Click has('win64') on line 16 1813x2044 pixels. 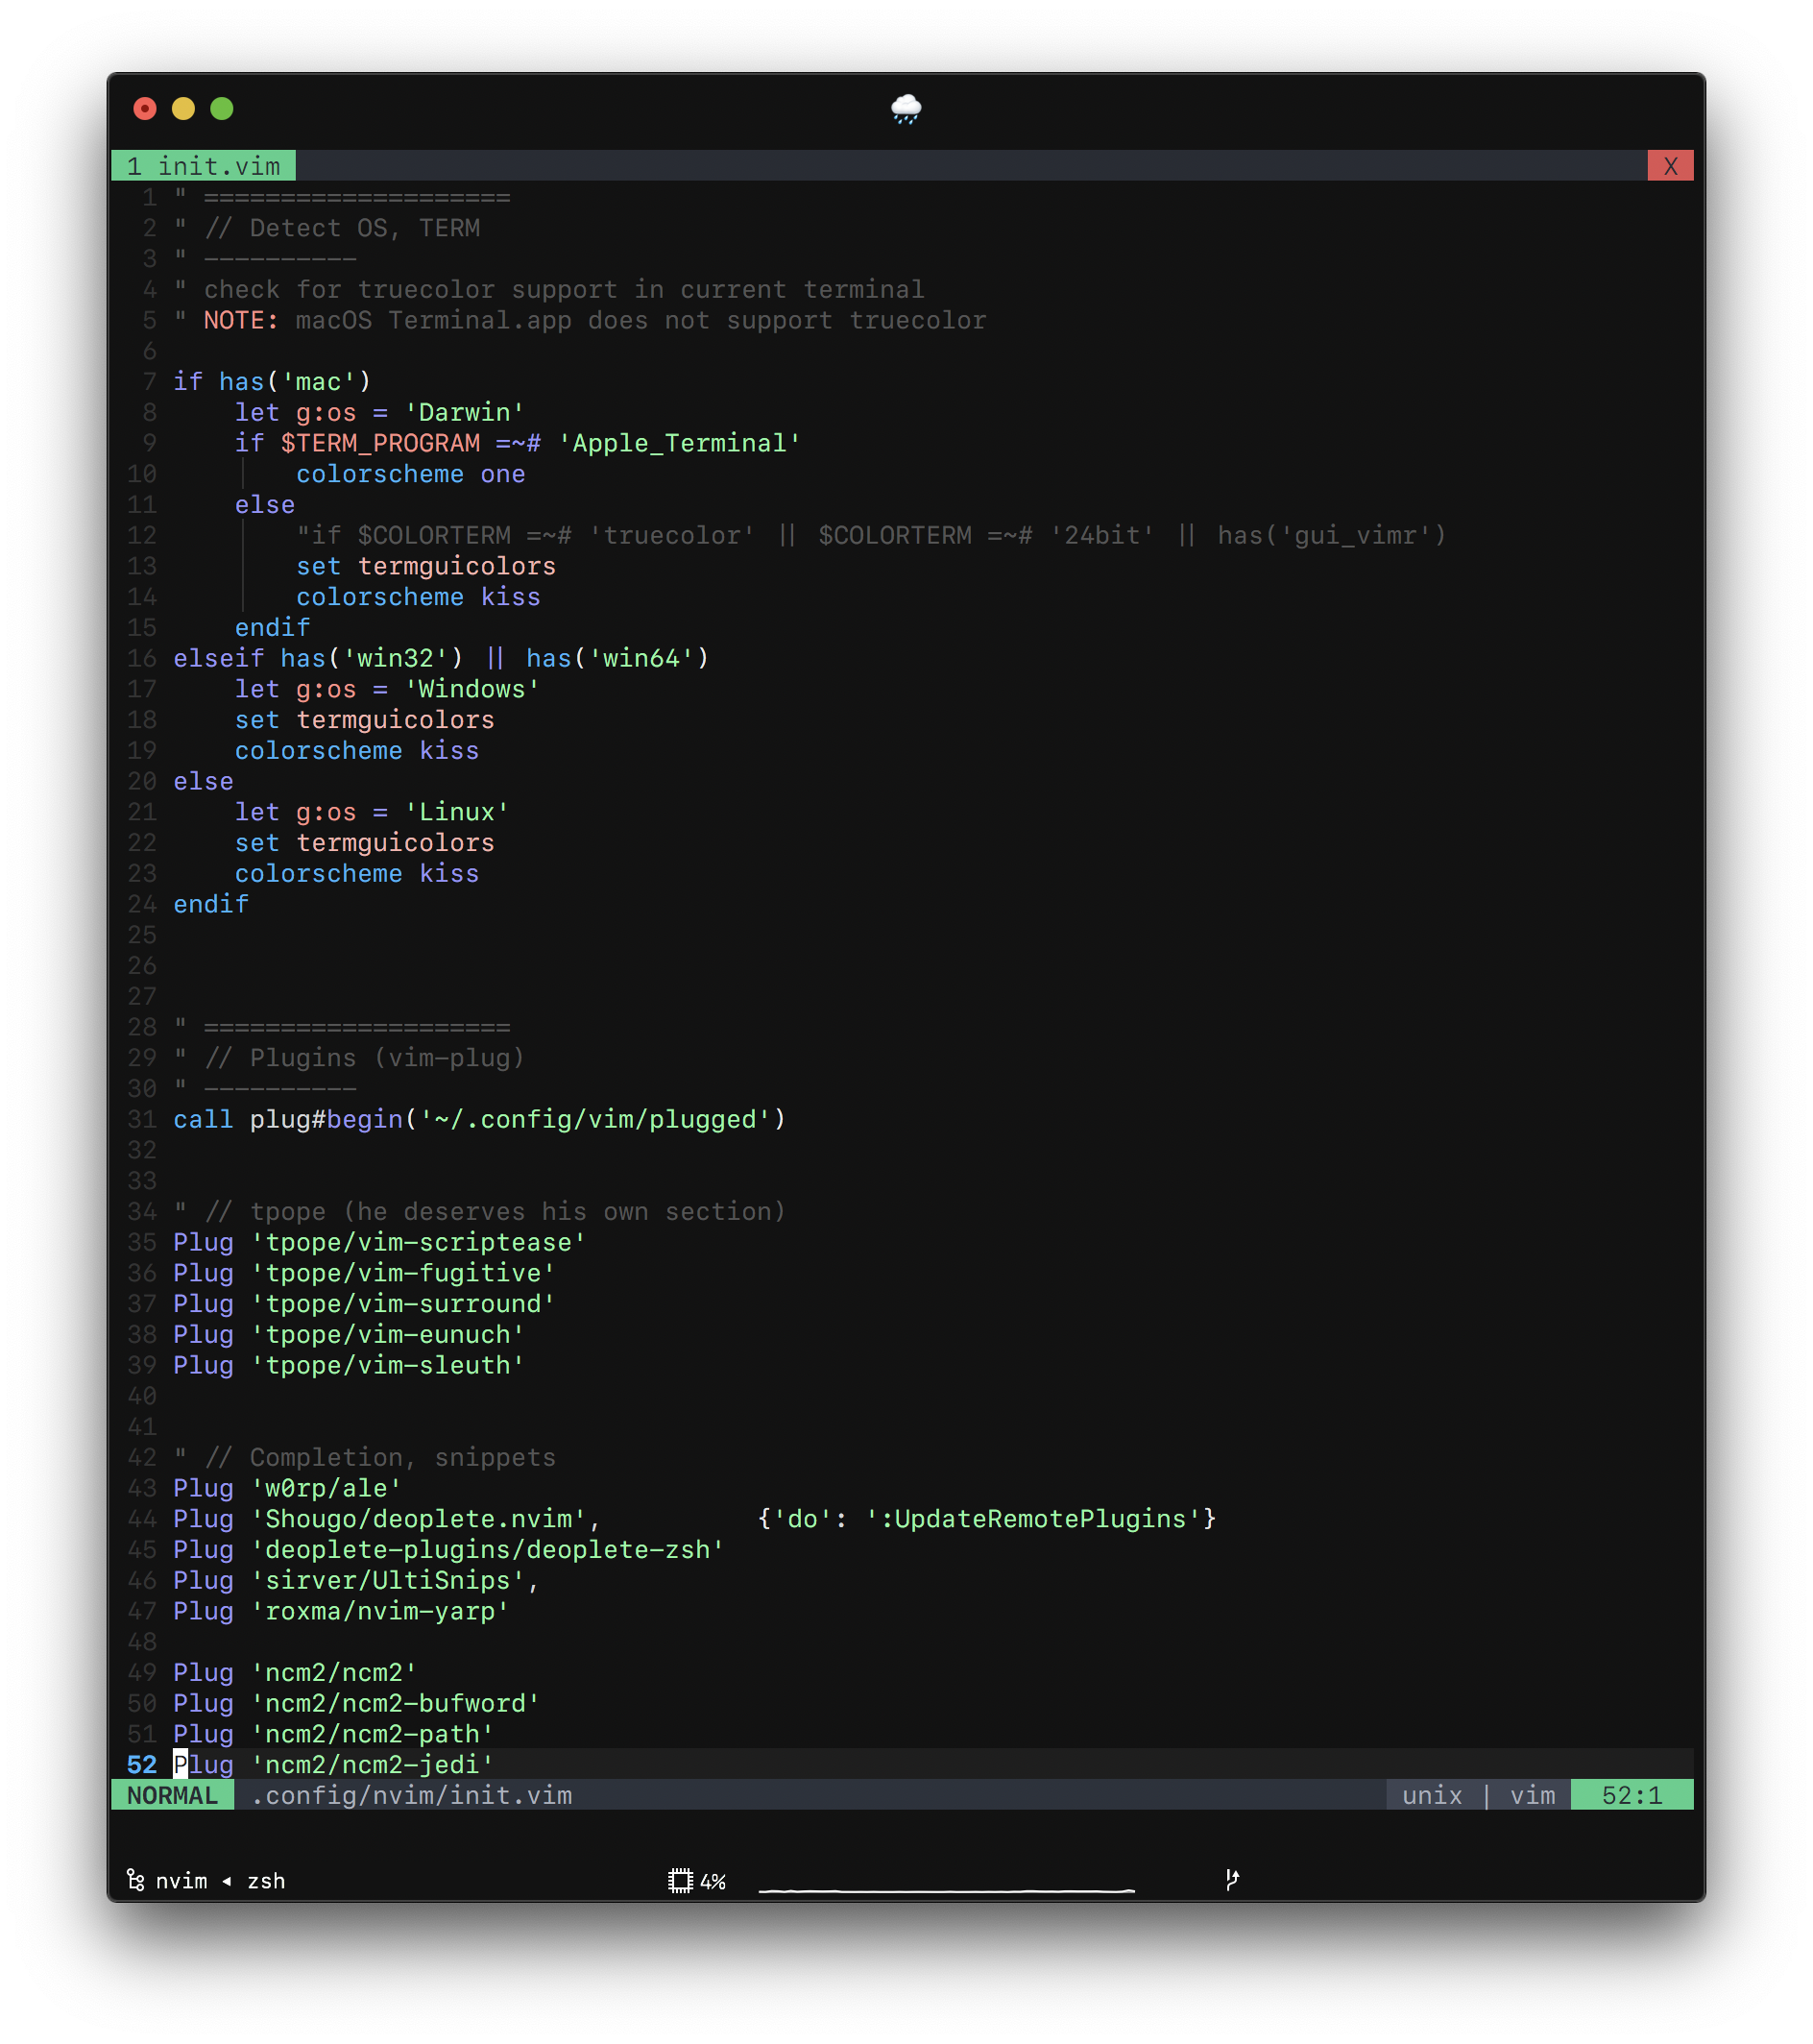pyautogui.click(x=617, y=658)
